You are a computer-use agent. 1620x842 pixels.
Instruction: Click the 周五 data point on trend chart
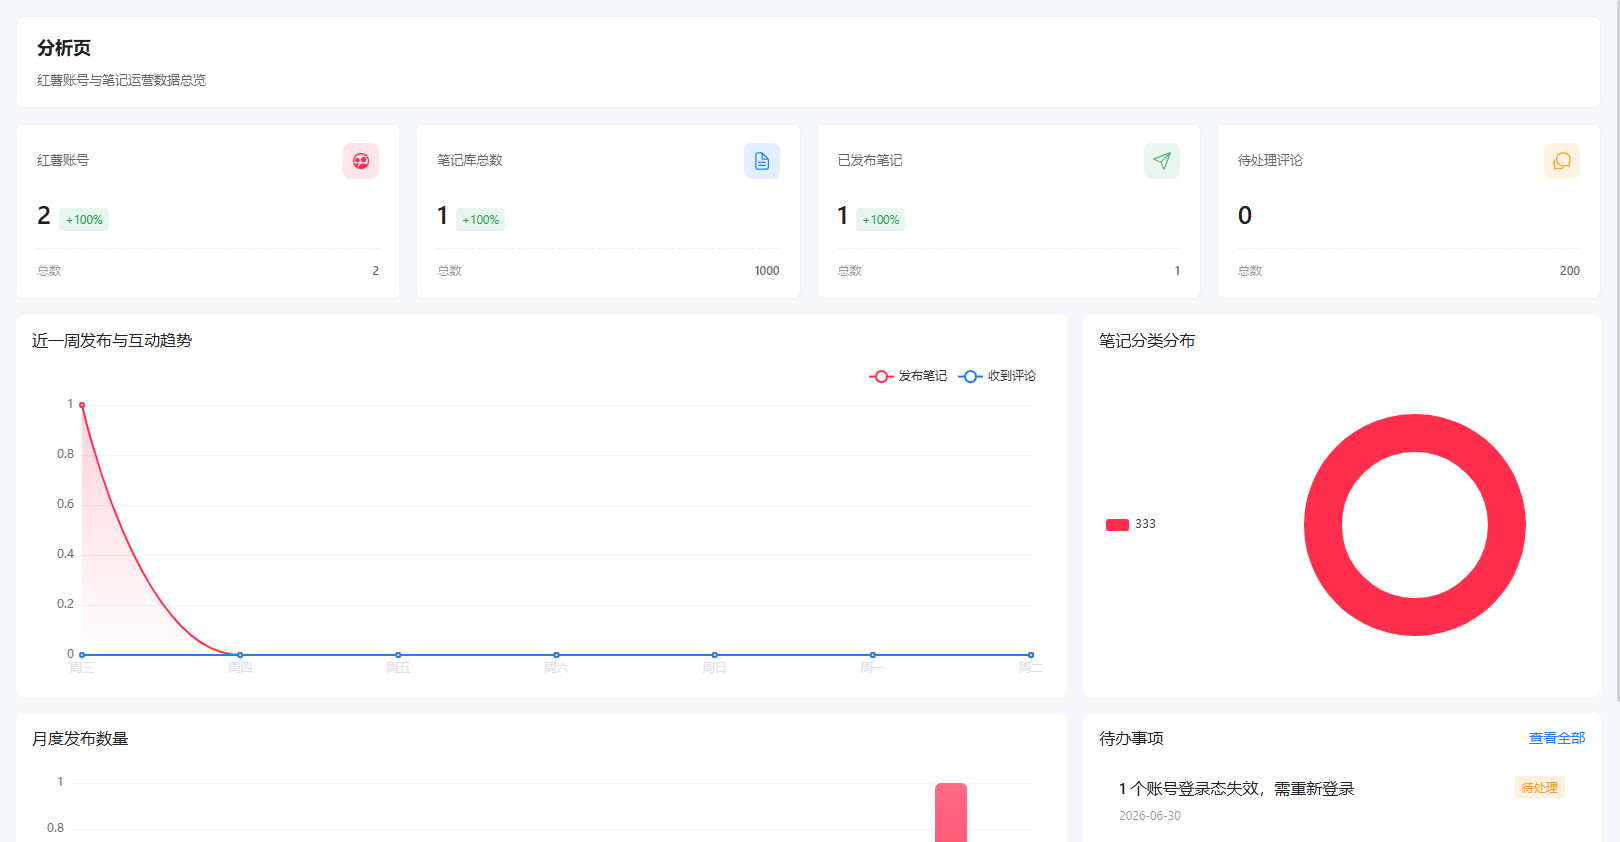coord(398,655)
